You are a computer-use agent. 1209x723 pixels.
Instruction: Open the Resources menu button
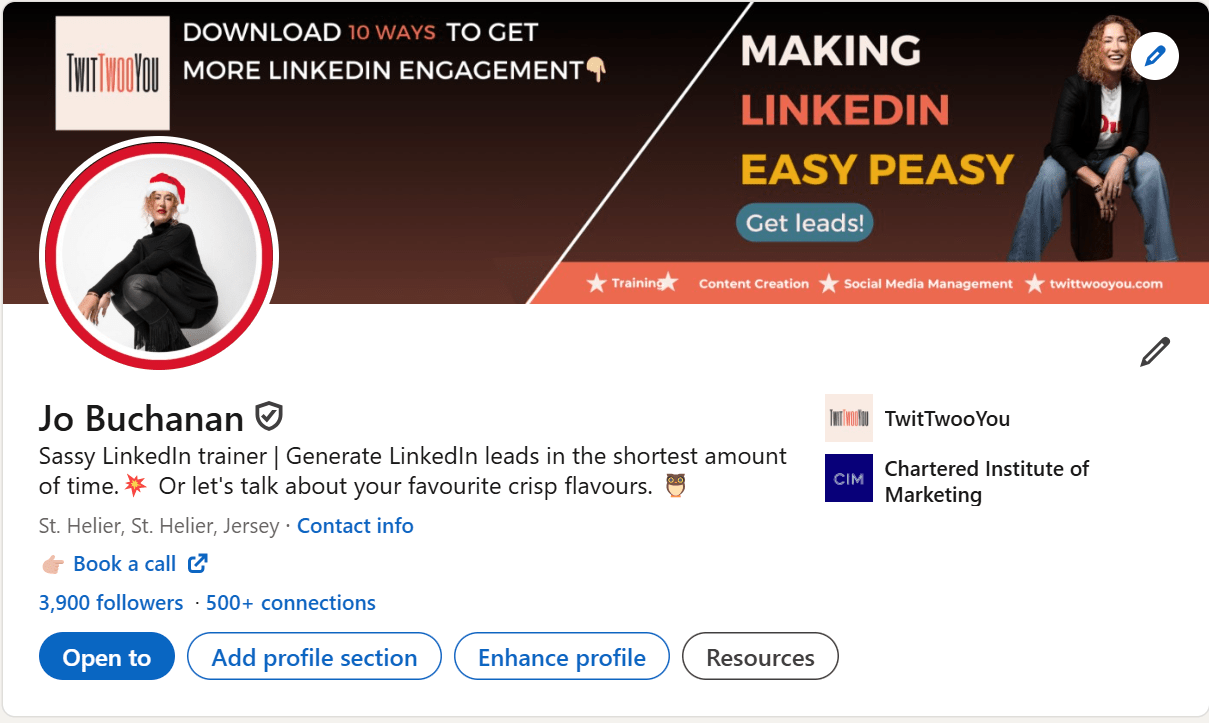[x=760, y=657]
